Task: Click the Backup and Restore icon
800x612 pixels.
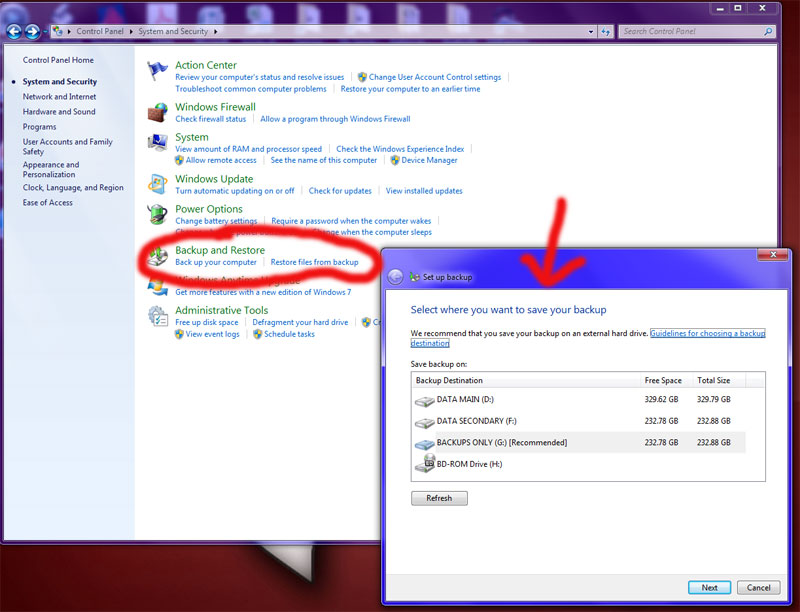Action: 158,256
